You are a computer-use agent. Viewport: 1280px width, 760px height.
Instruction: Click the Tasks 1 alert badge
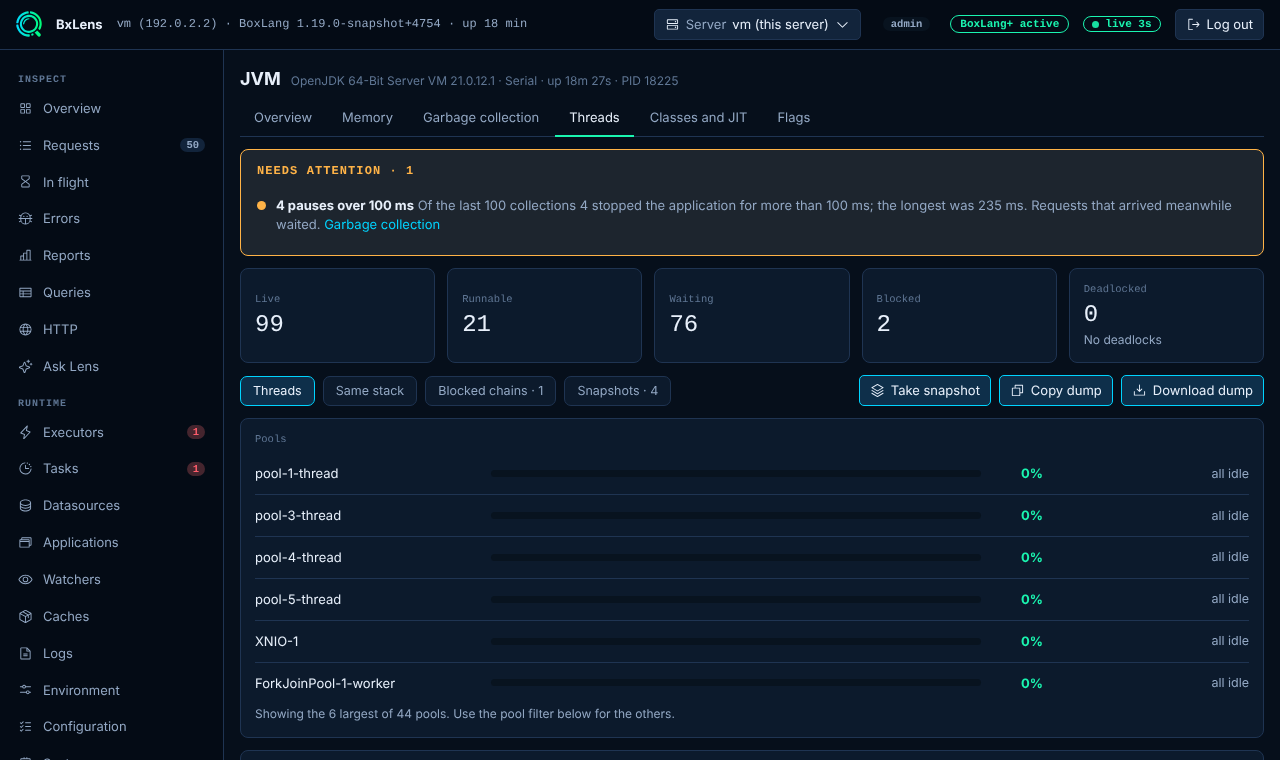pos(196,468)
